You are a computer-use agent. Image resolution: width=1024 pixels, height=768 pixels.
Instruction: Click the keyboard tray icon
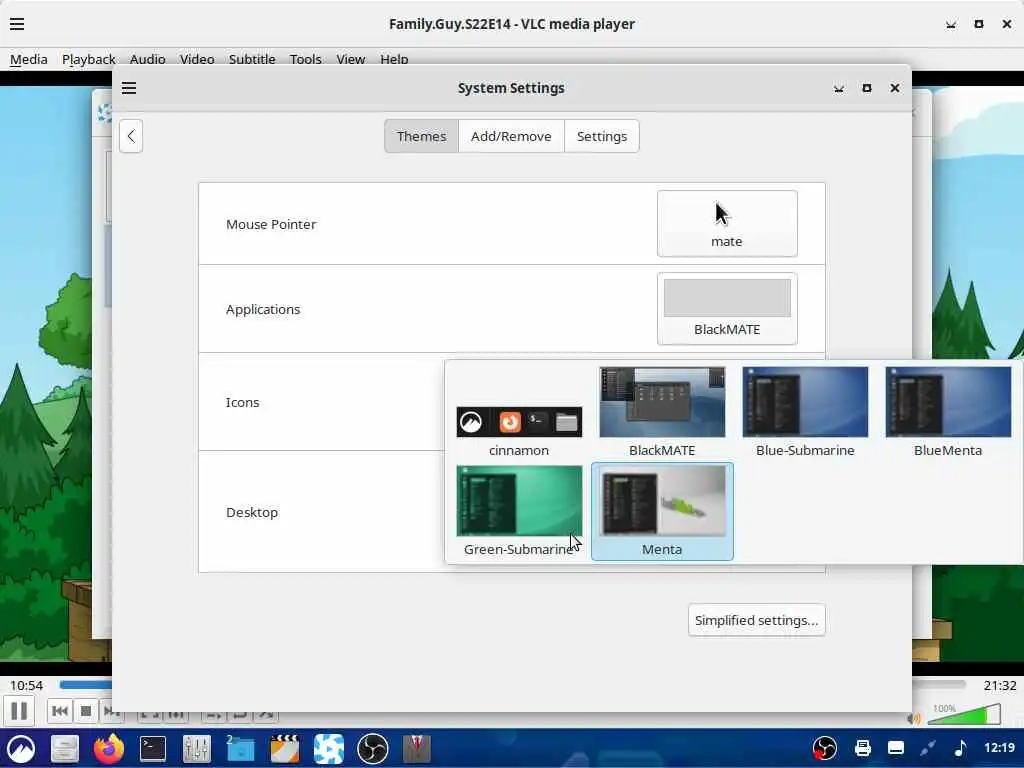[x=896, y=748]
